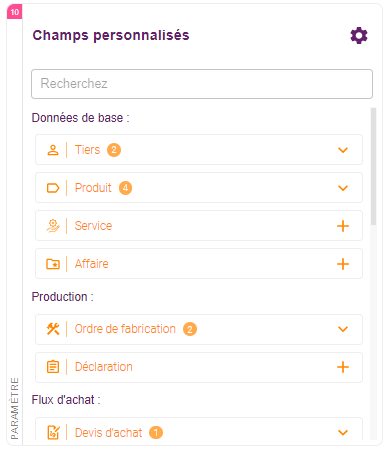Click the vertical scrollbar of the list
The width and height of the screenshot is (385, 450).
pyautogui.click(x=373, y=166)
